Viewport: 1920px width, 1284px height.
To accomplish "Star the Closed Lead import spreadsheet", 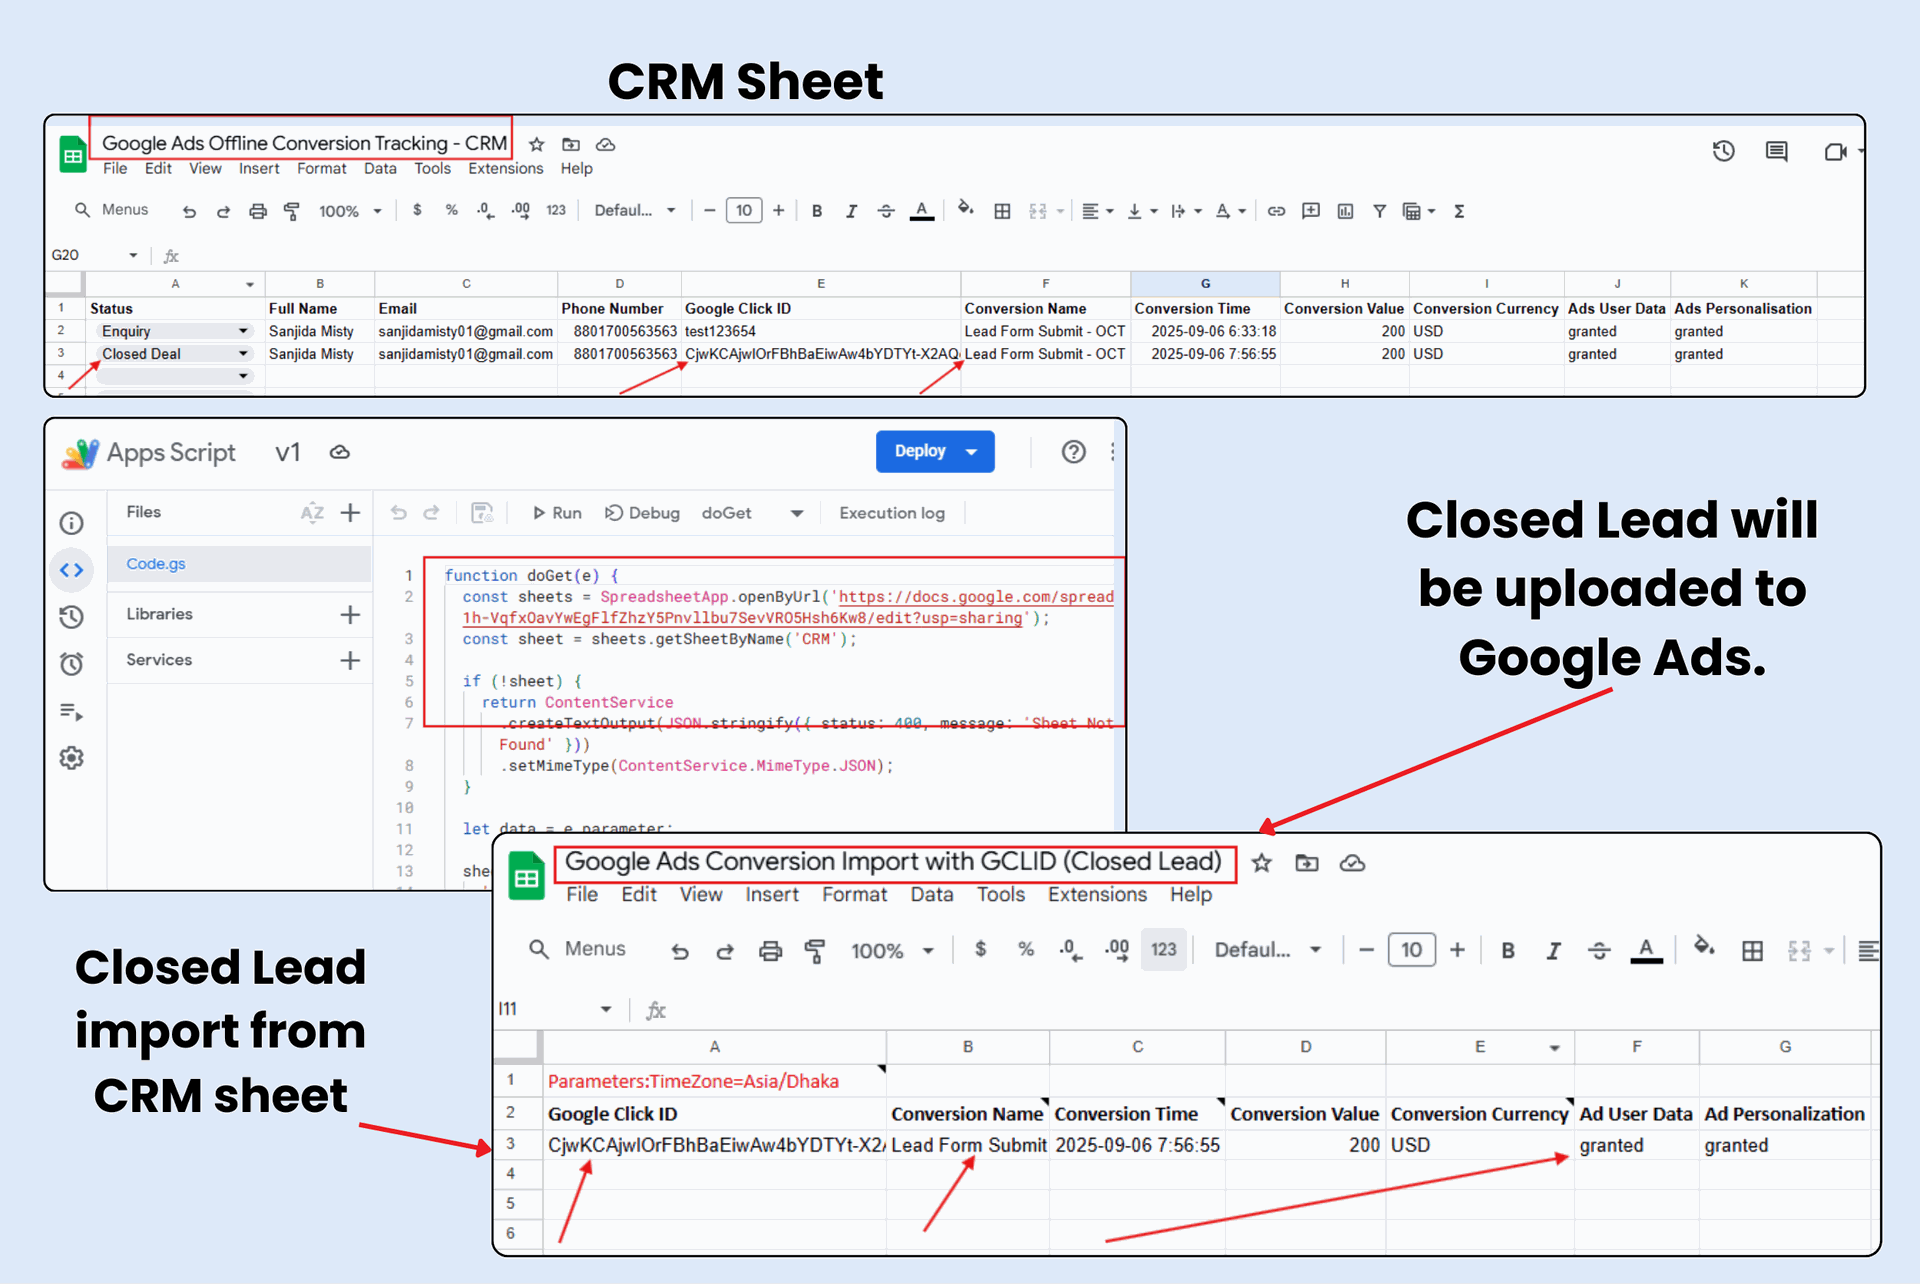I will pyautogui.click(x=1261, y=863).
